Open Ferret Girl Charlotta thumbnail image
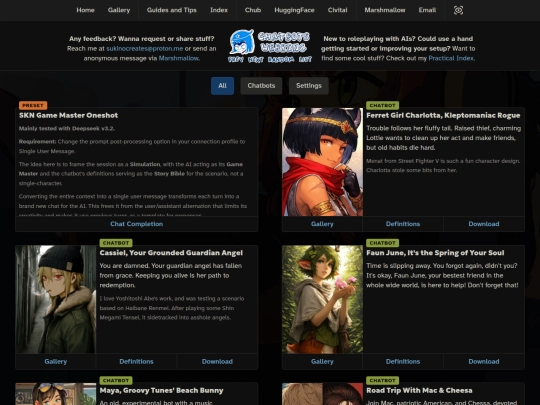Viewport: 540px width, 405px height. [322, 162]
